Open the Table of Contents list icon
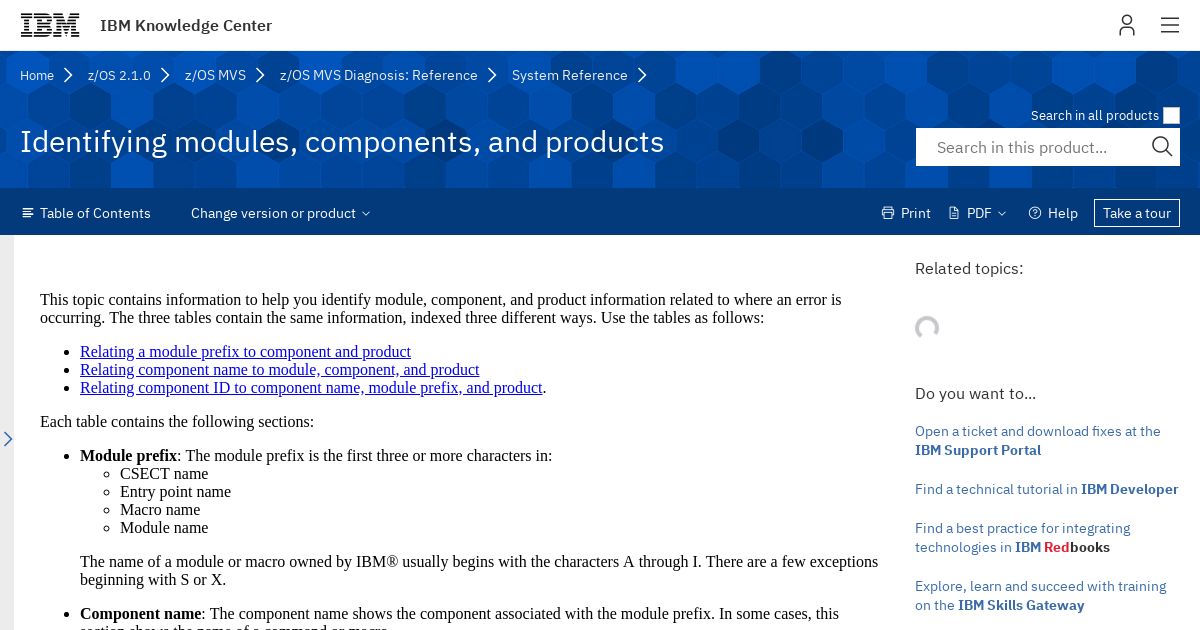The width and height of the screenshot is (1200, 630). coord(28,213)
